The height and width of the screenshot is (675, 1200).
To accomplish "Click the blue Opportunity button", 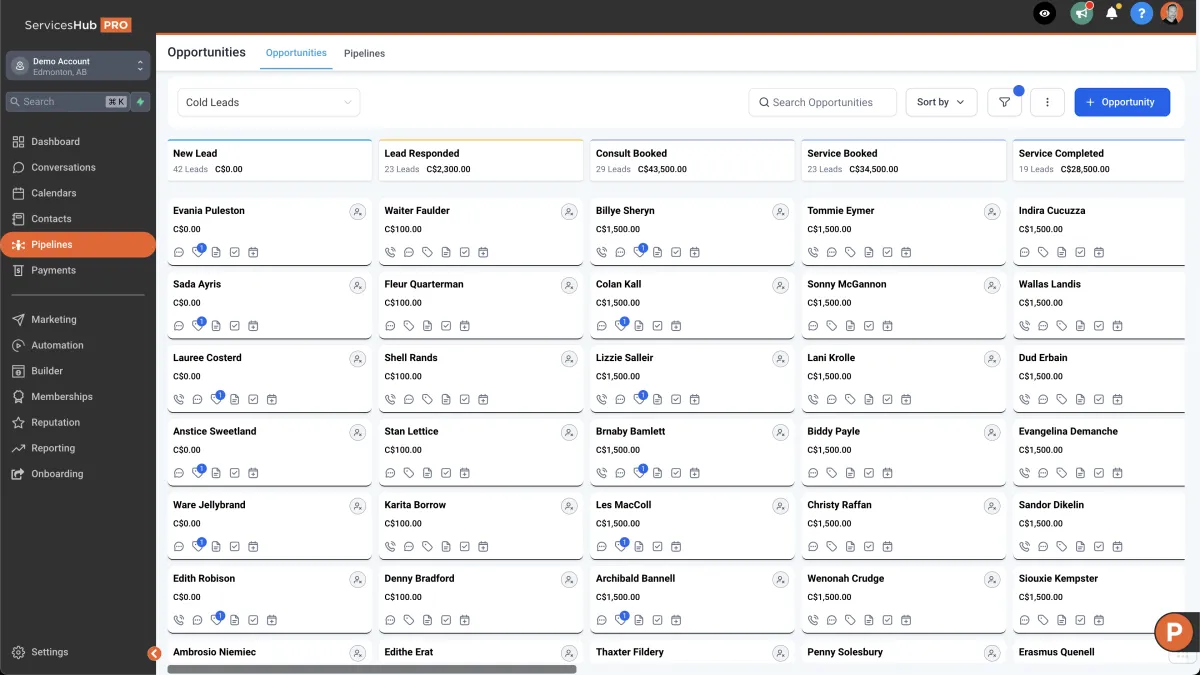I will click(x=1122, y=102).
